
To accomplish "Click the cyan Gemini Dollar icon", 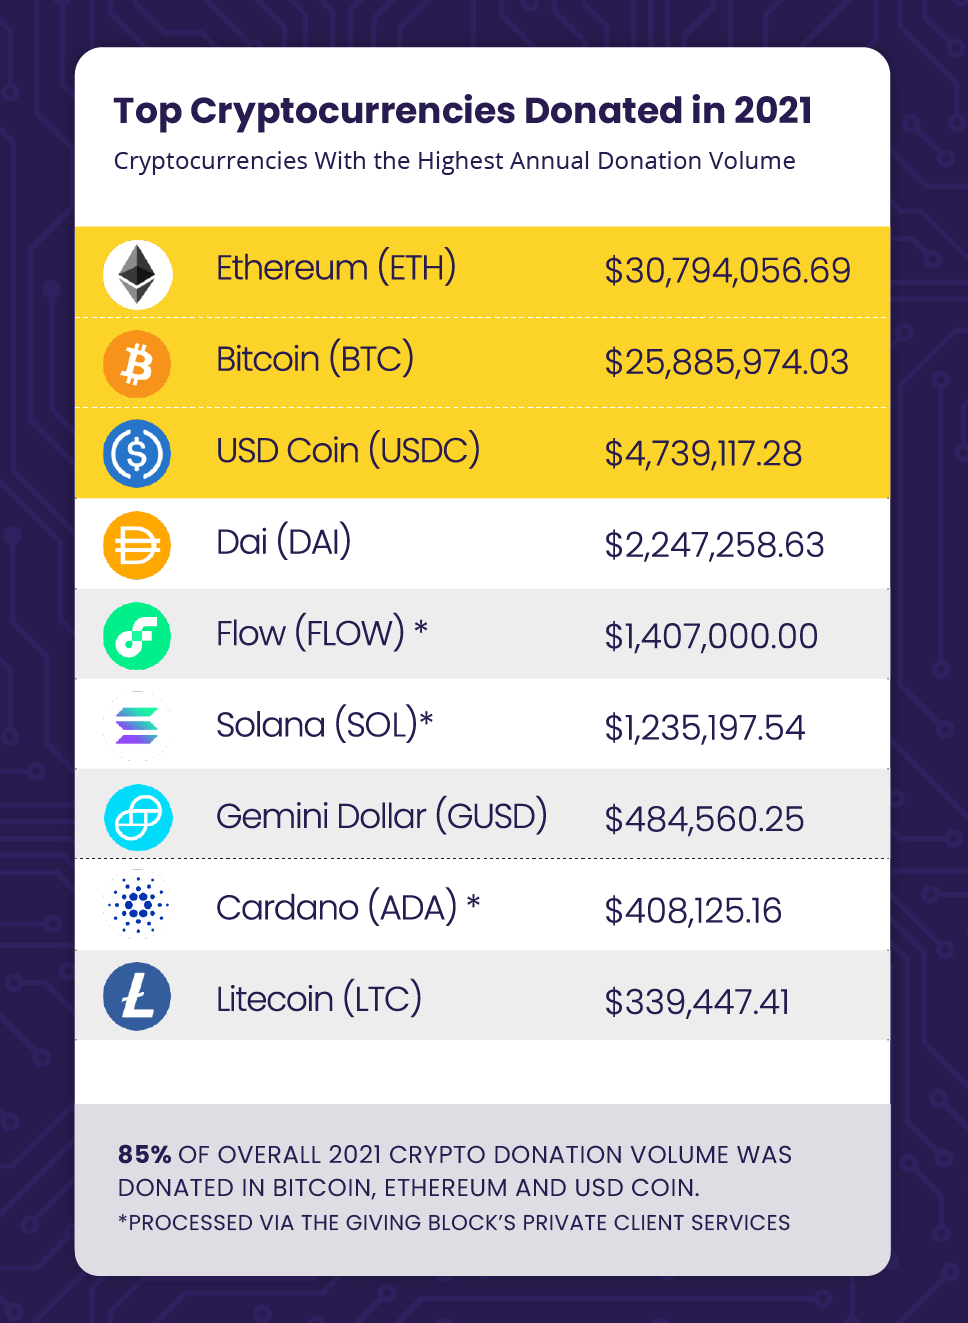I will click(138, 818).
